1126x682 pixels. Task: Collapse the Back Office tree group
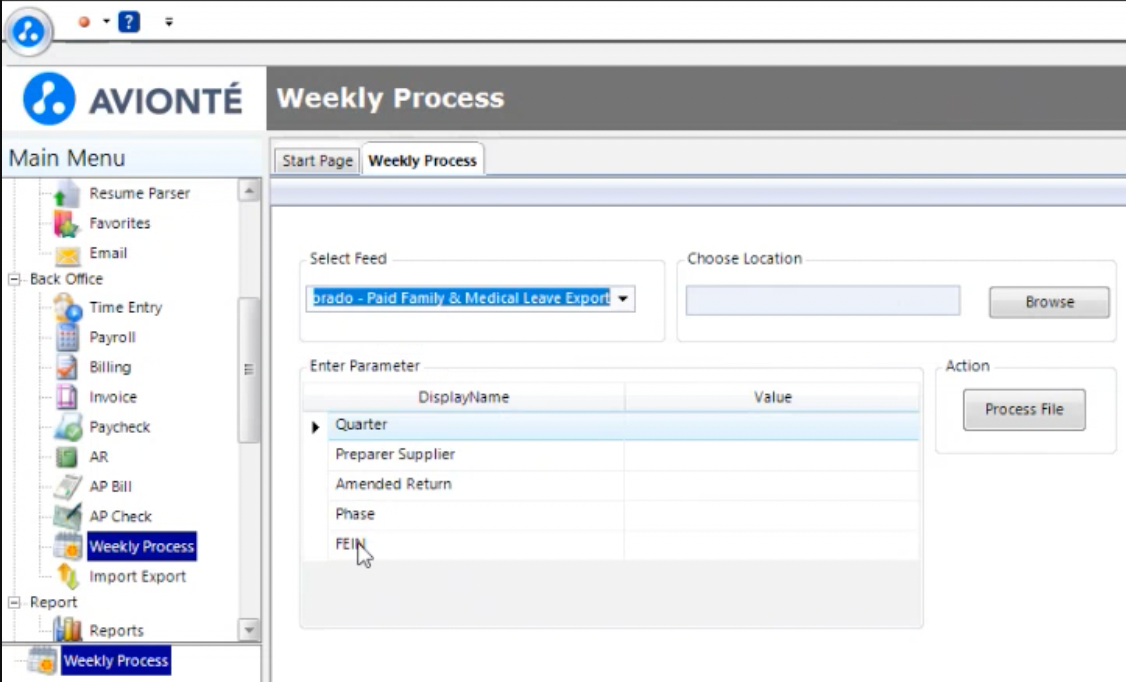[14, 279]
